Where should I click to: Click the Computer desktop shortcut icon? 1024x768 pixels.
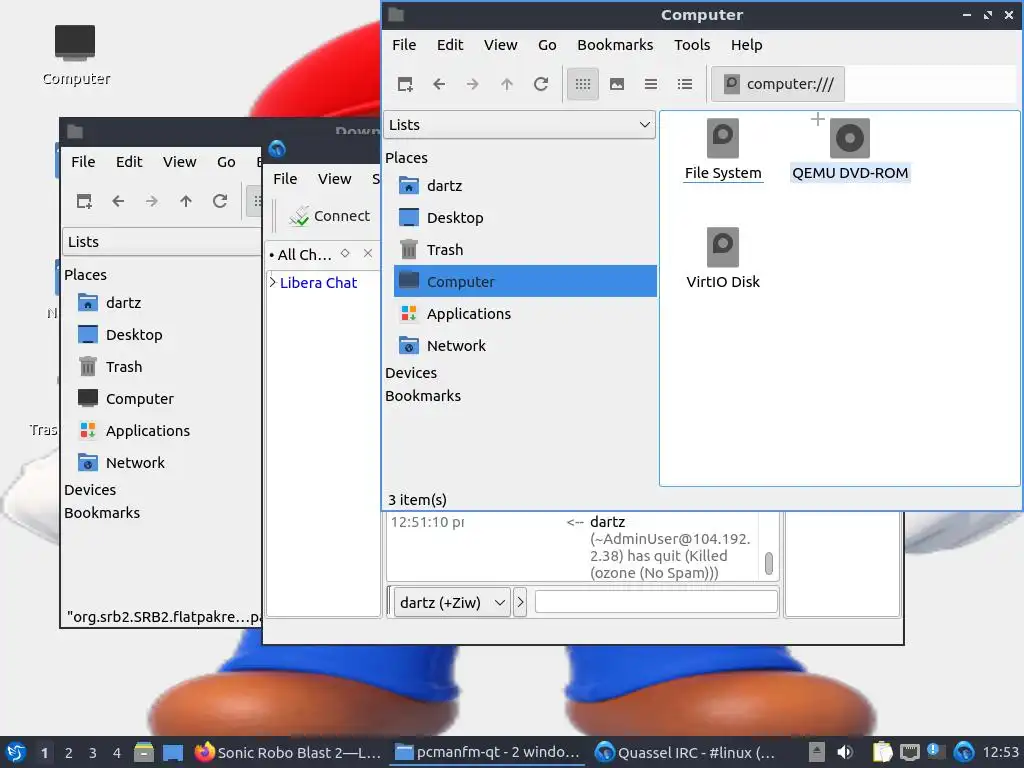pos(75,43)
